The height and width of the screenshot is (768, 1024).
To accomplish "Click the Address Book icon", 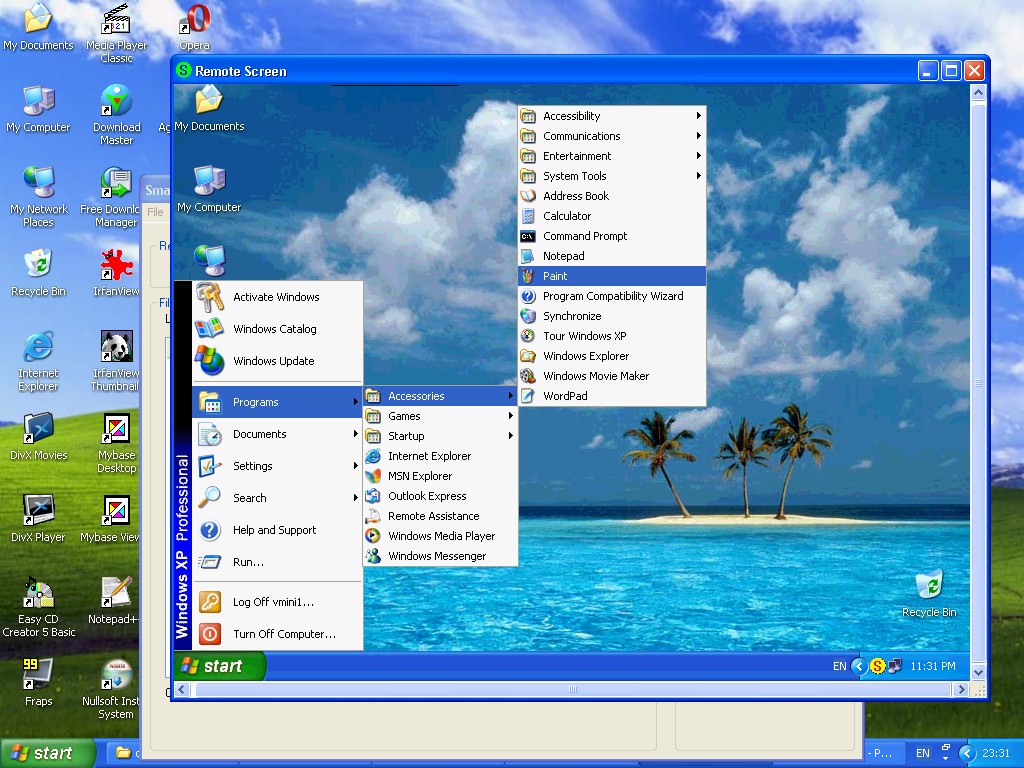I will tap(528, 196).
